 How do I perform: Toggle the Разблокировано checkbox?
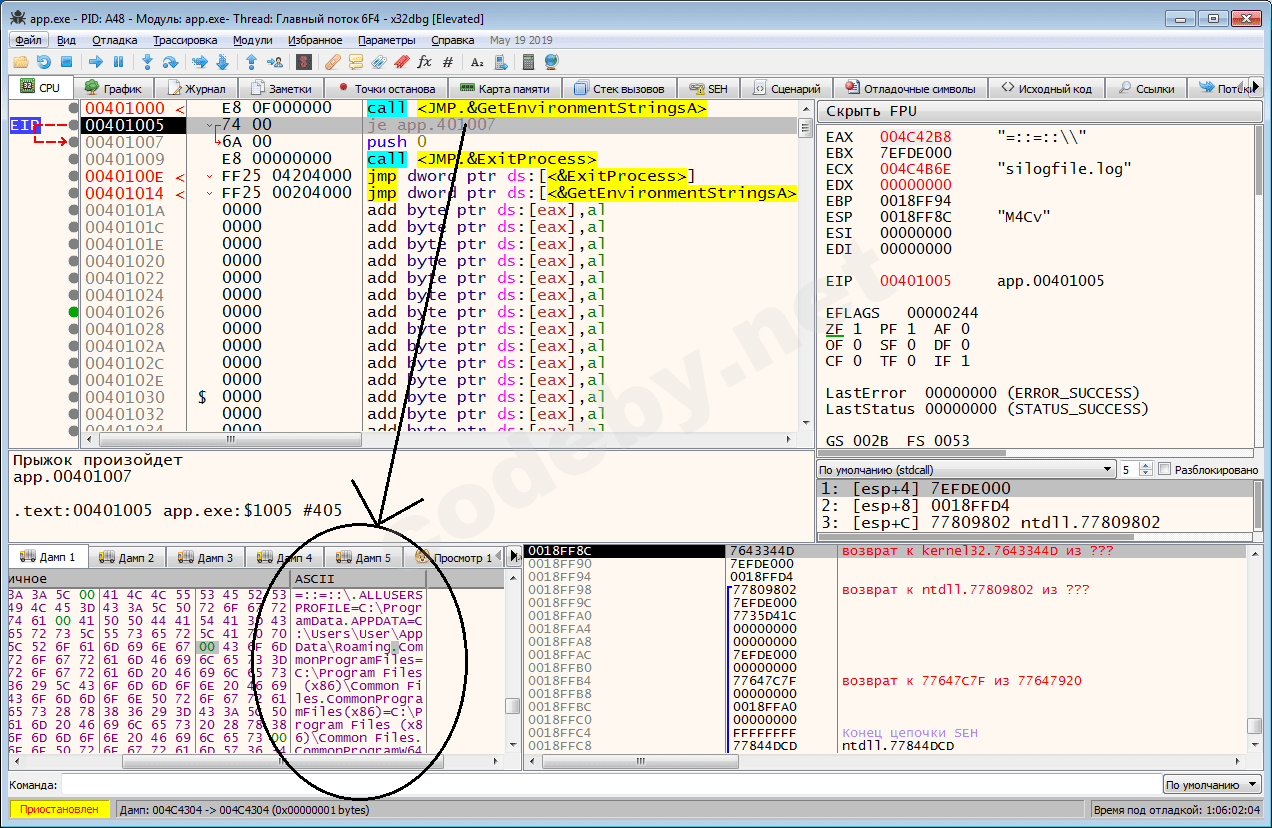1163,469
